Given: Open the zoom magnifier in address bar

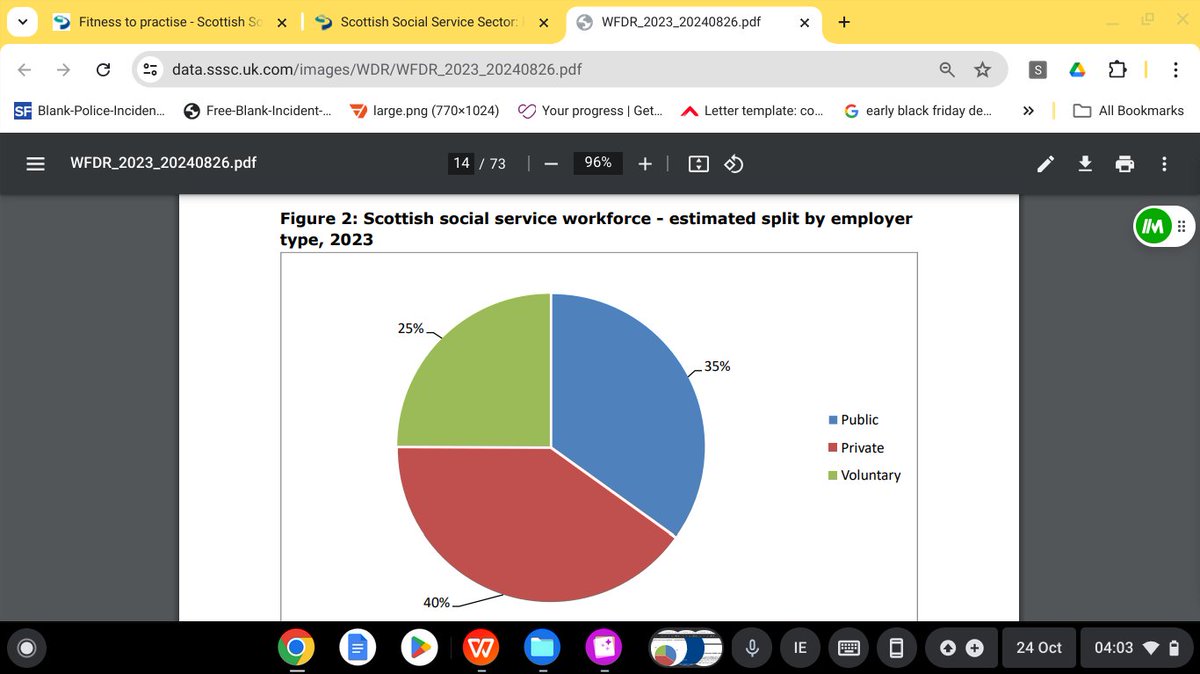Looking at the screenshot, I should [x=946, y=70].
